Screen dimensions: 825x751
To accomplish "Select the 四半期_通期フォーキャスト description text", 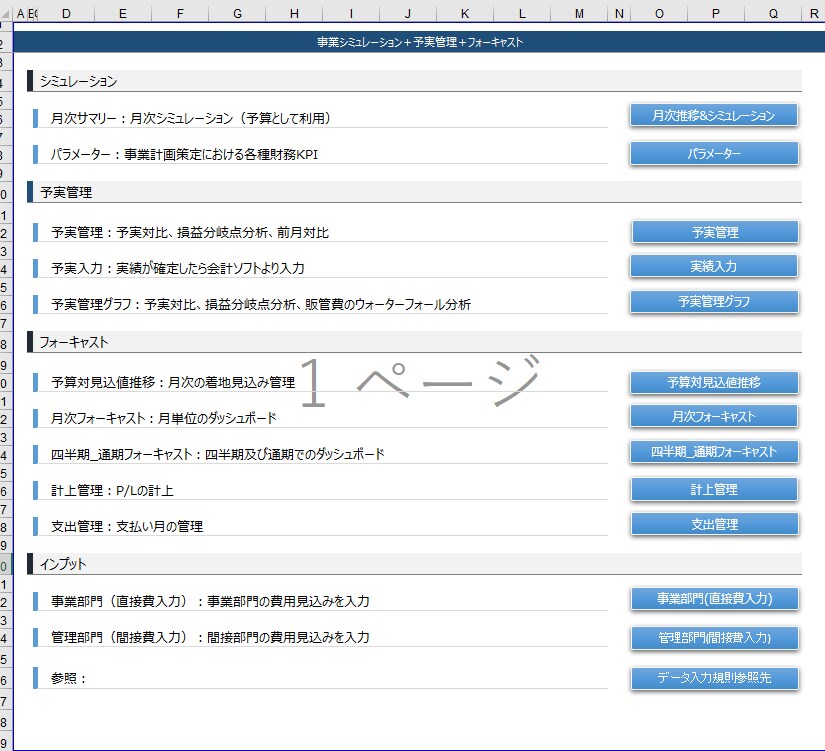I will click(x=218, y=454).
